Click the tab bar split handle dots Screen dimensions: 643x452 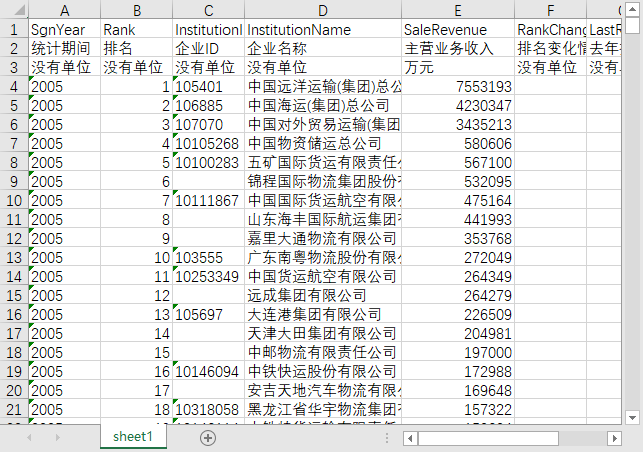click(387, 438)
